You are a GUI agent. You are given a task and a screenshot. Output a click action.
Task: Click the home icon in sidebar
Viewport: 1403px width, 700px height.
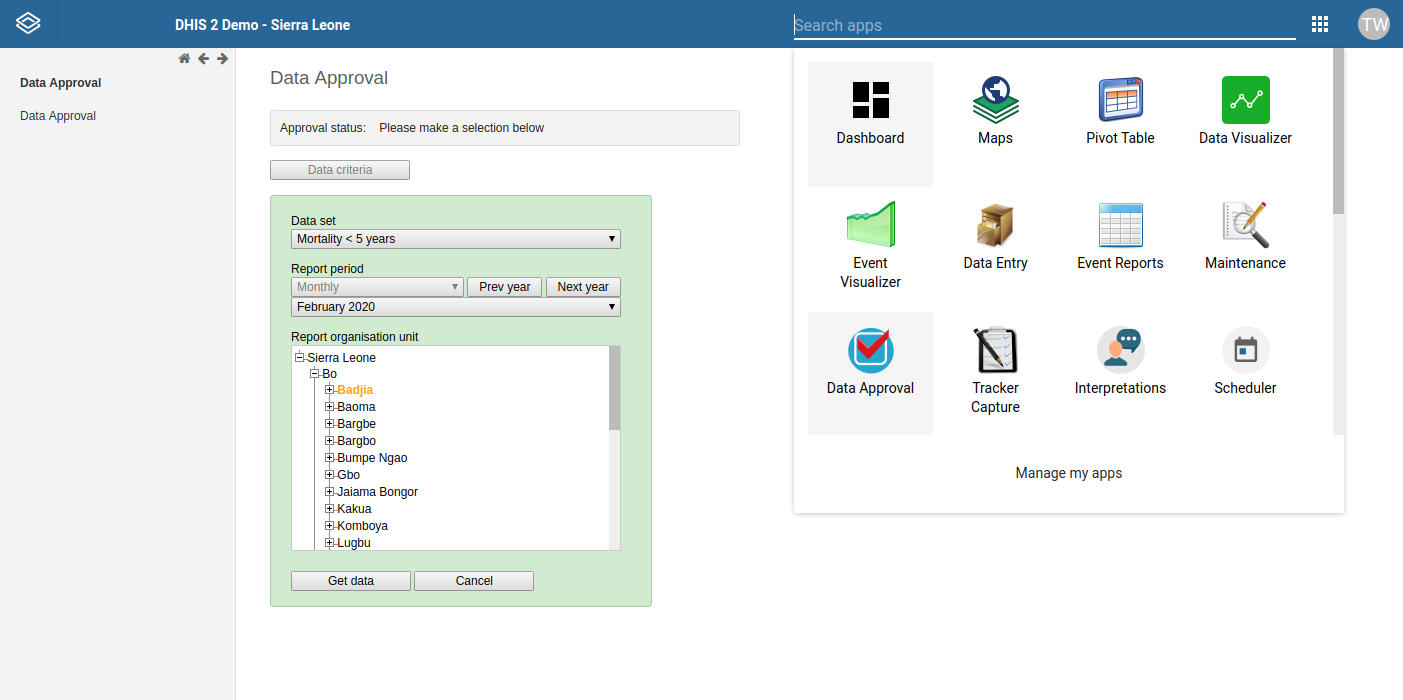point(184,59)
